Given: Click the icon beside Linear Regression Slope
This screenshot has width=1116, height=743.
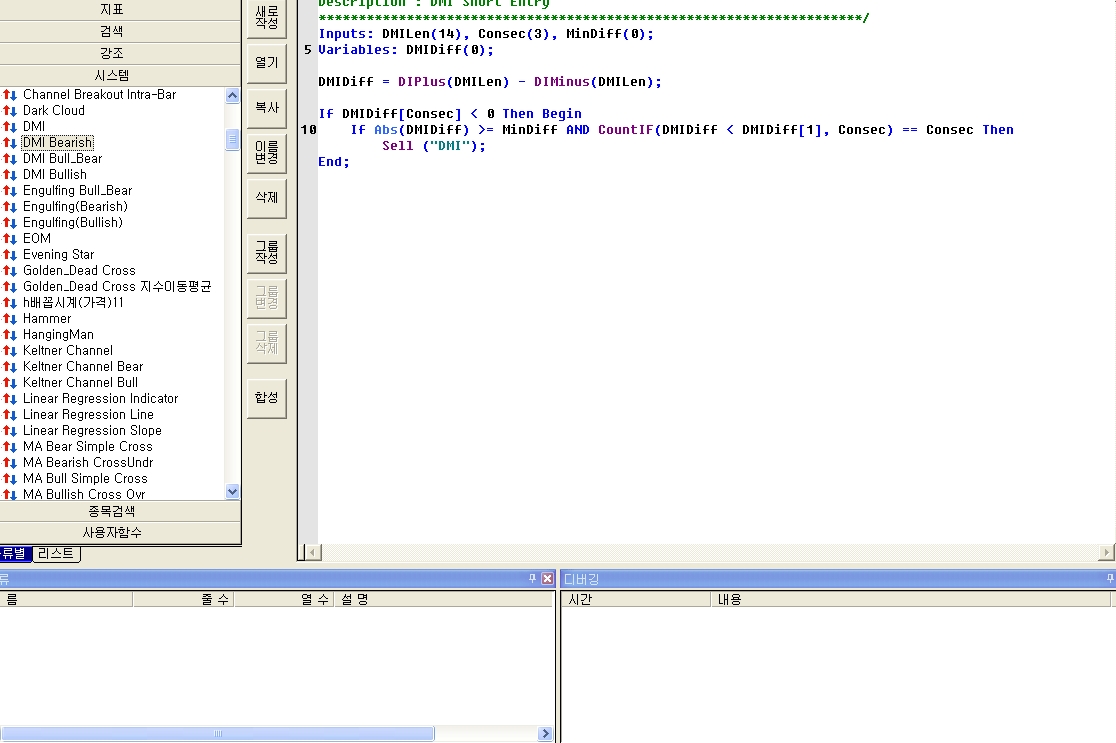Looking at the screenshot, I should tap(10, 431).
